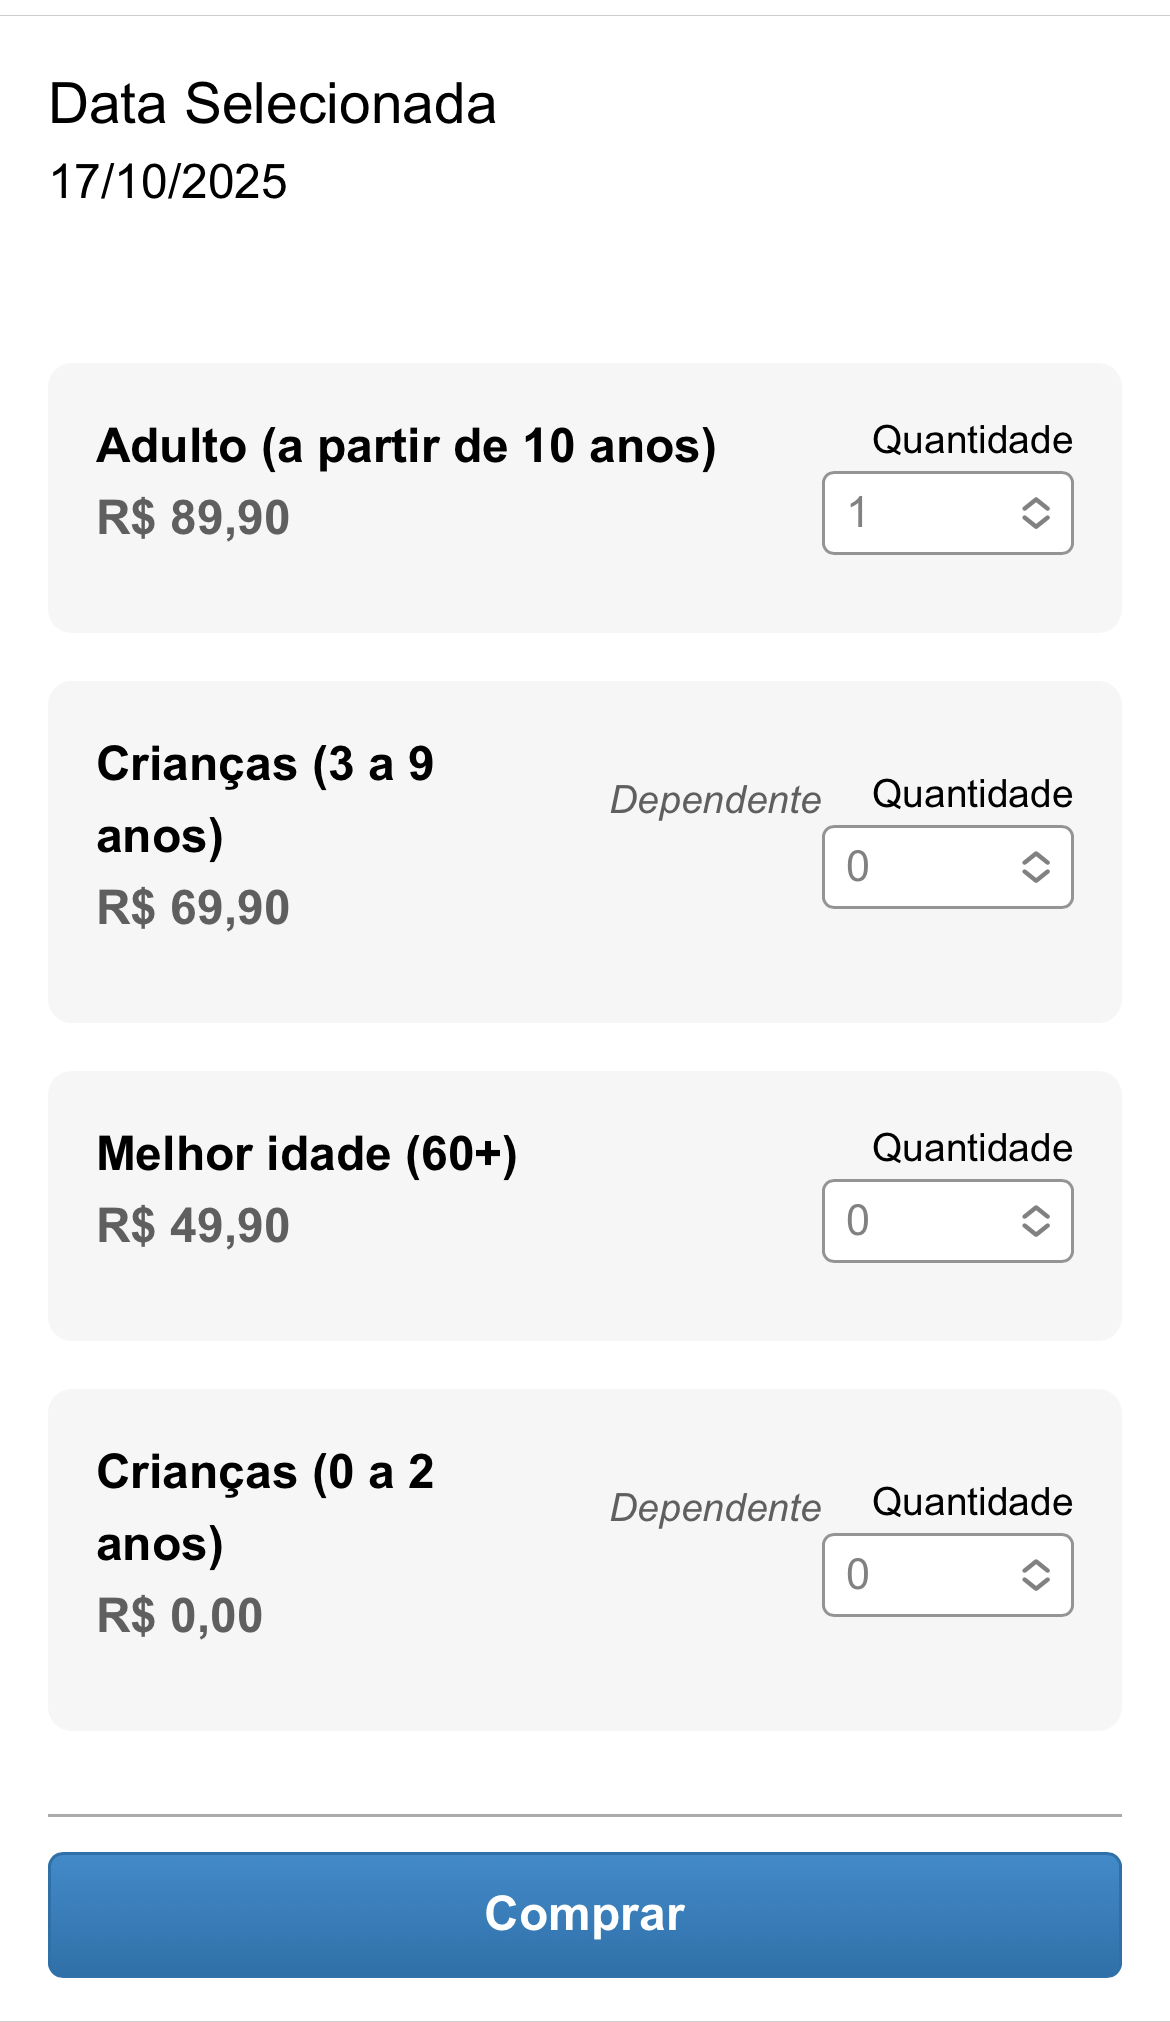Increase the Adulto quantity with up arrow

1036,503
